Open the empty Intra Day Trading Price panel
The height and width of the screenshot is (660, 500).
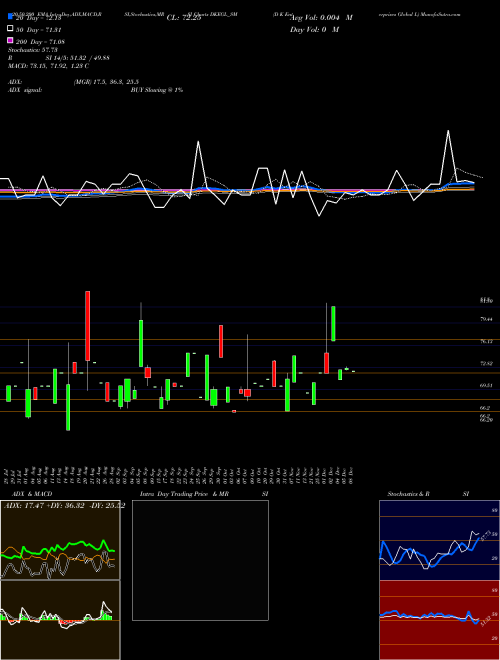click(x=200, y=560)
